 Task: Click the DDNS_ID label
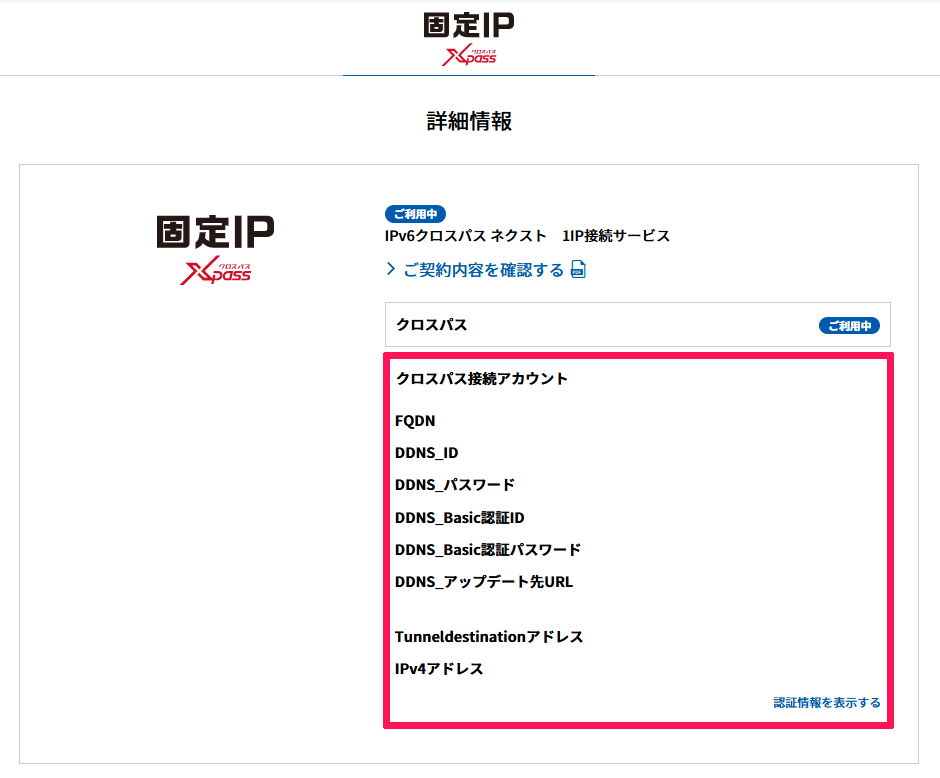(x=426, y=453)
